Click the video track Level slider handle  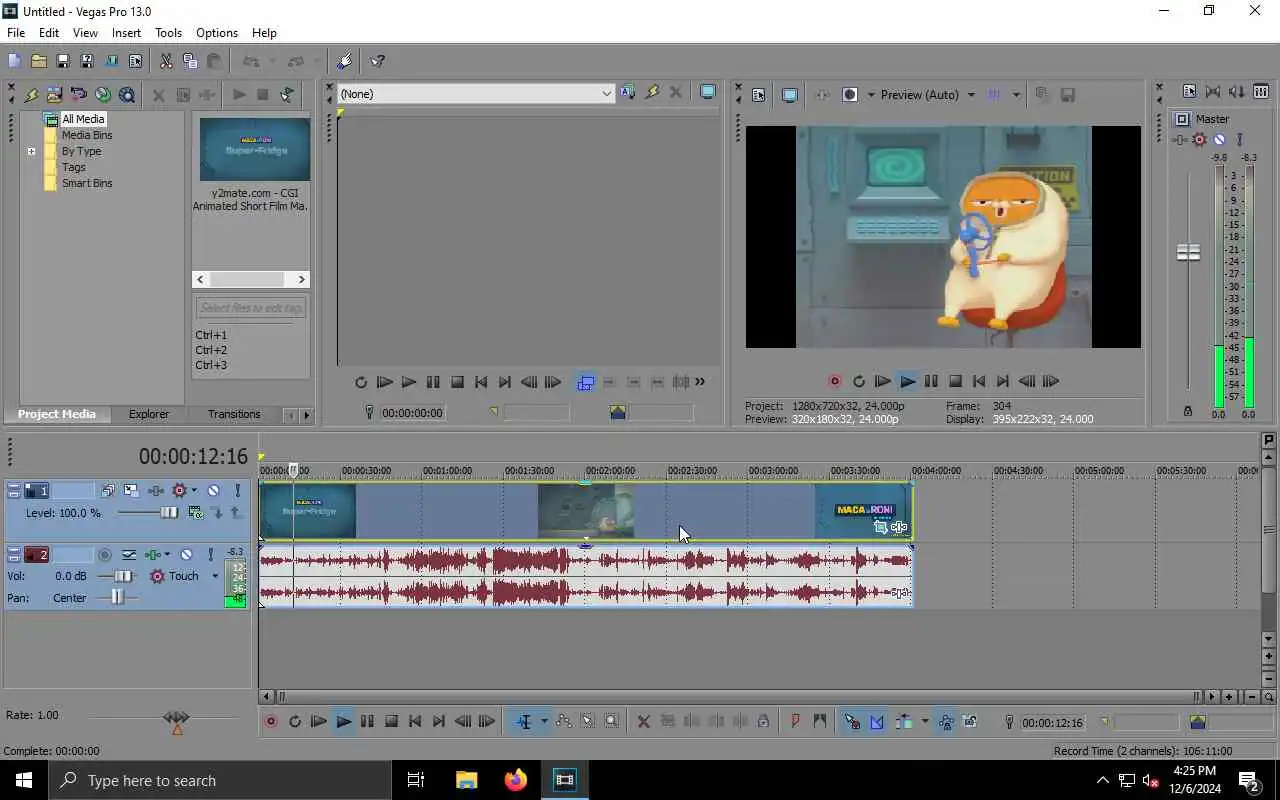169,513
